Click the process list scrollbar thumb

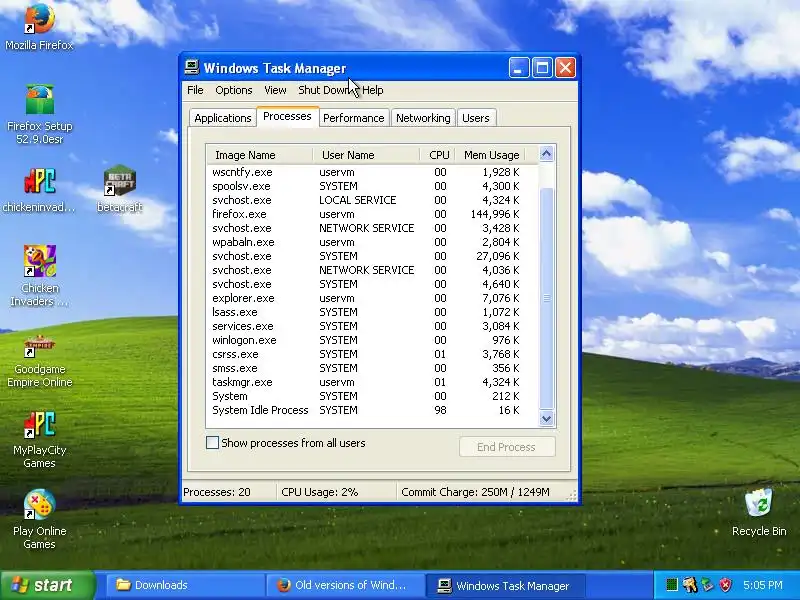546,298
